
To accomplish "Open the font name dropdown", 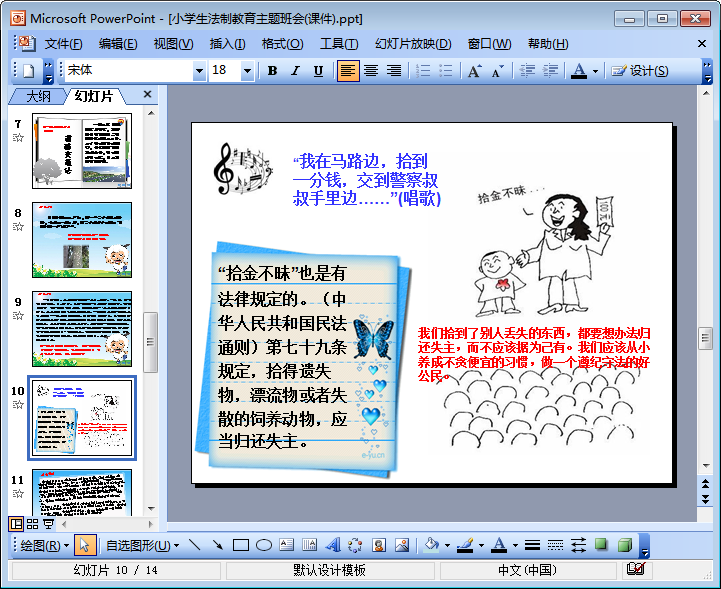I will point(199,71).
